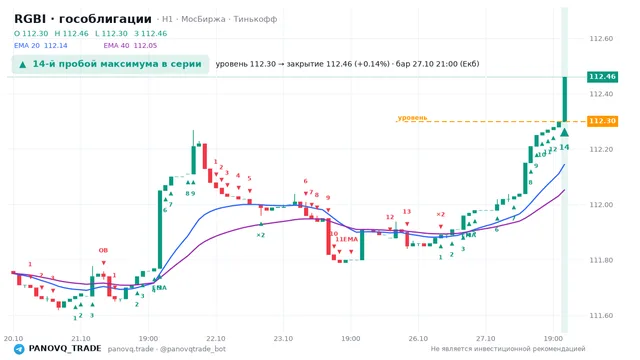
Task: Click the 'H1 · МосБиржа · Тинькофф' subtitle
Action: tap(220, 19)
